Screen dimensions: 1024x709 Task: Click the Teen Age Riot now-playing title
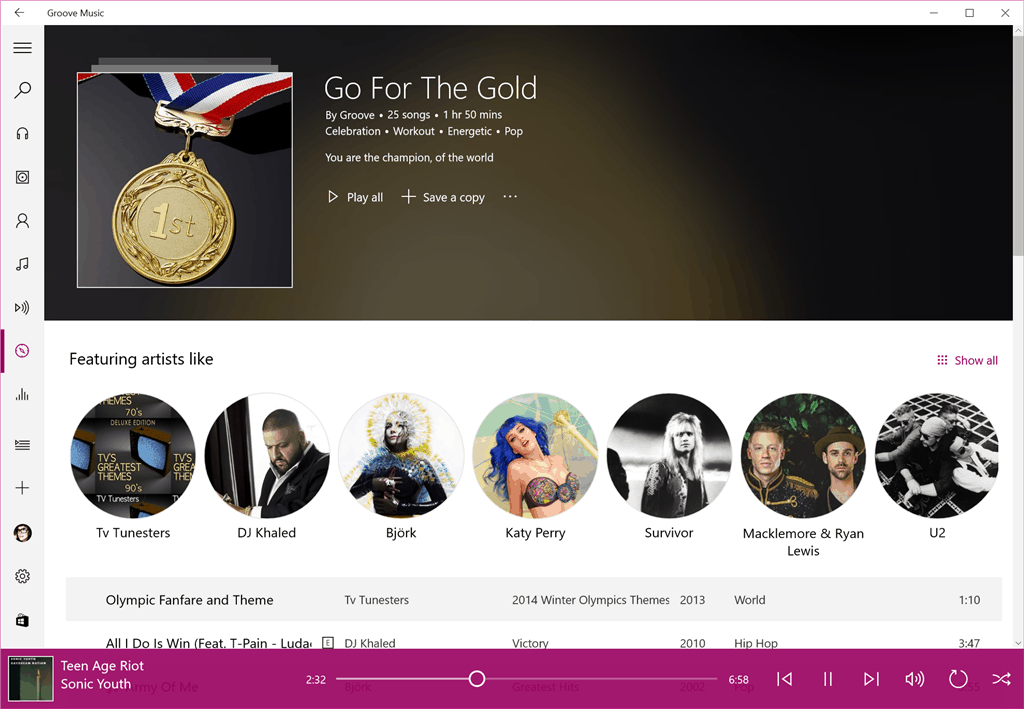102,666
